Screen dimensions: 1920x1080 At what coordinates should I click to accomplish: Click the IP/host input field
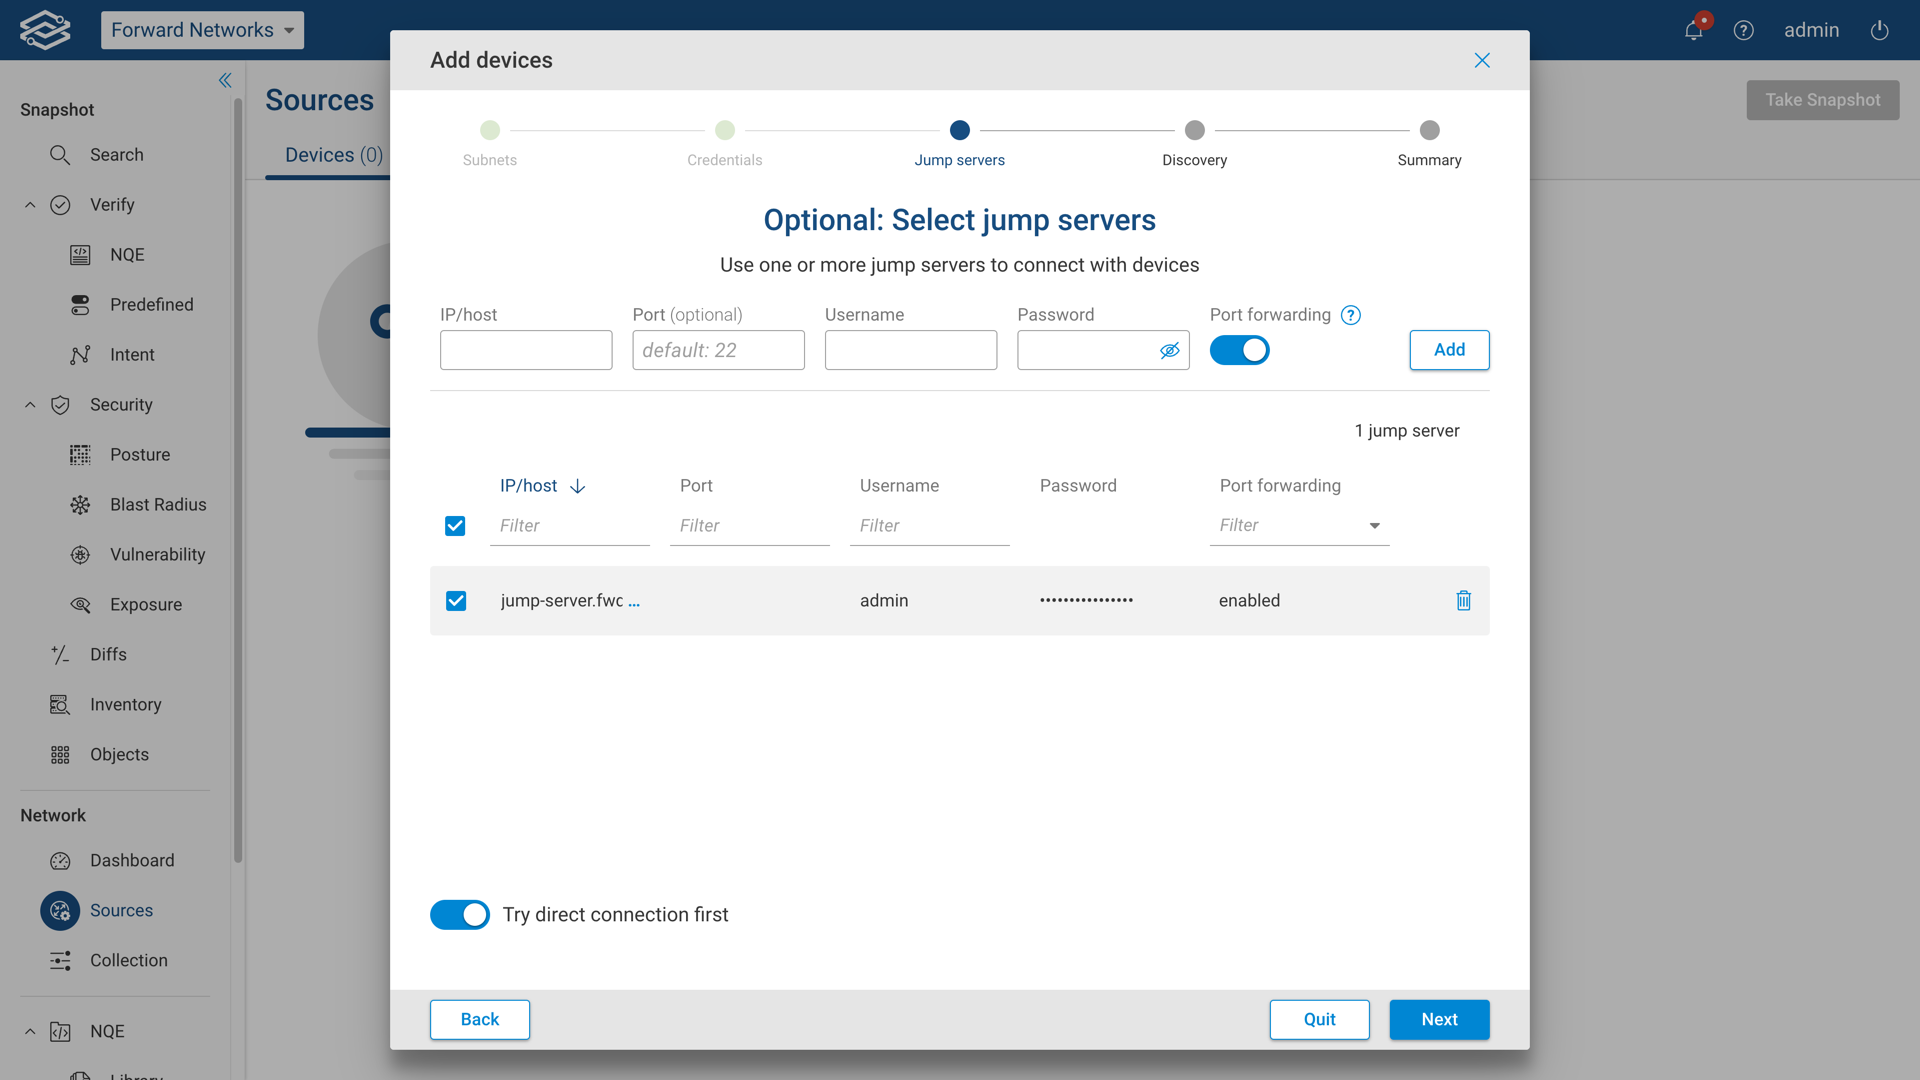click(x=526, y=351)
